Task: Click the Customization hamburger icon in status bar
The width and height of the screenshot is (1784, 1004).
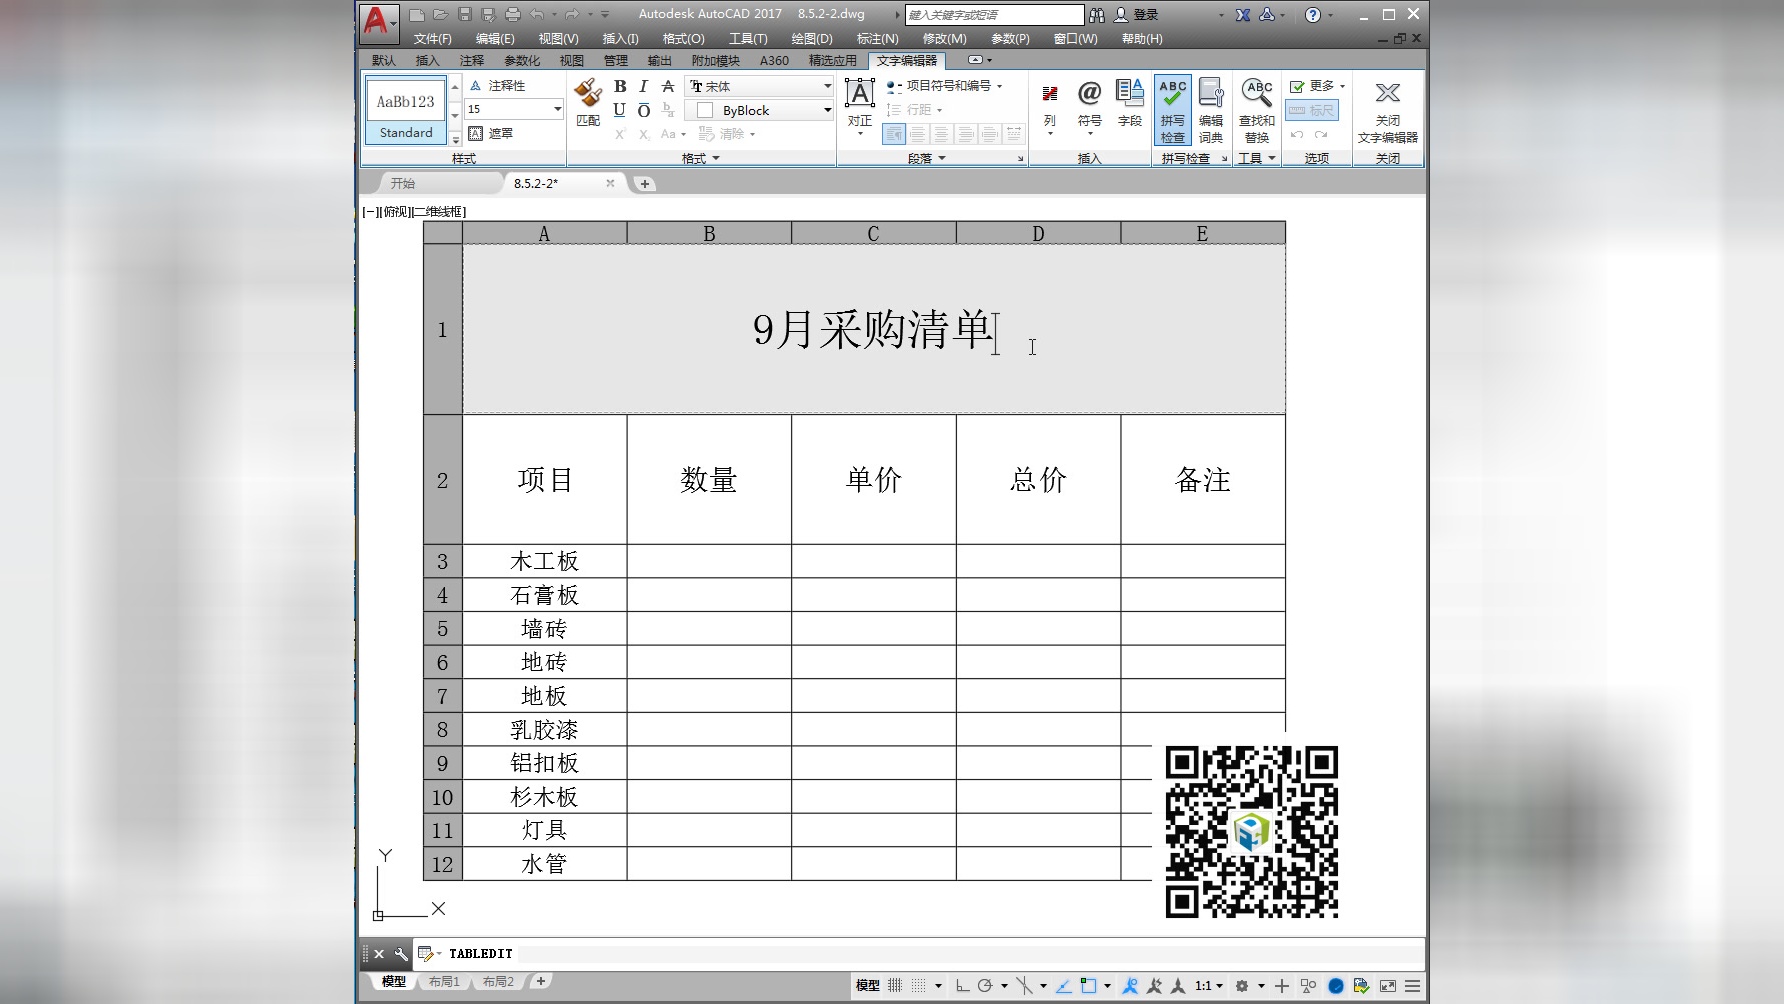Action: point(1412,986)
